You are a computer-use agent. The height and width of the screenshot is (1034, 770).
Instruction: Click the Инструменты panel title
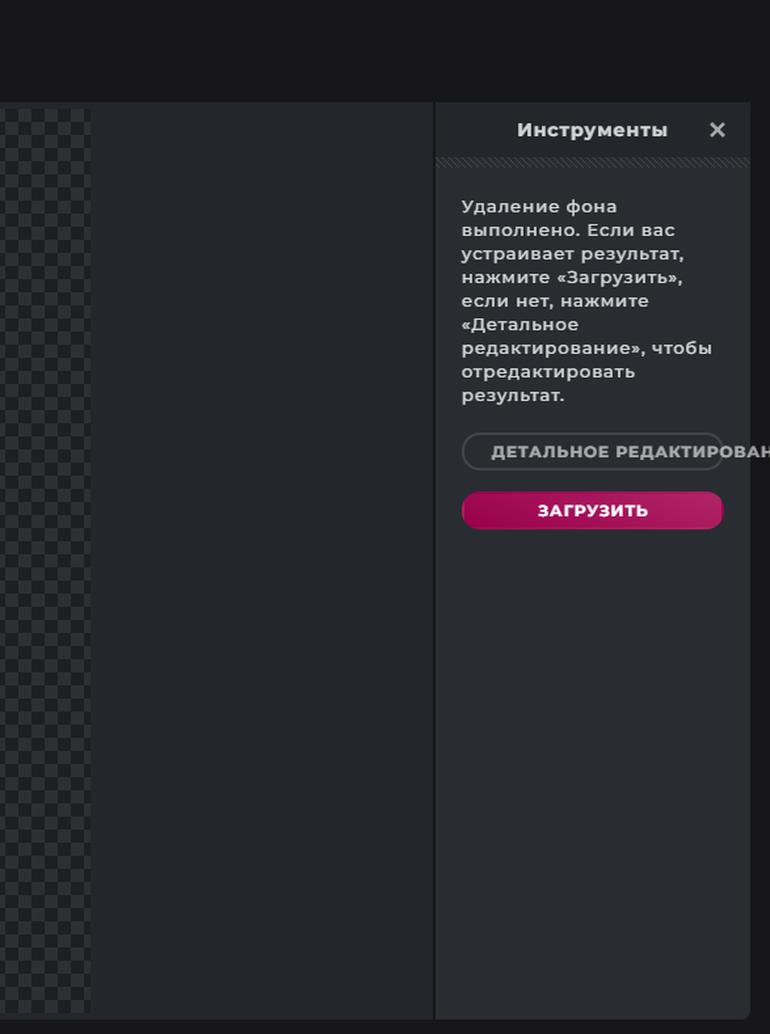pos(592,130)
